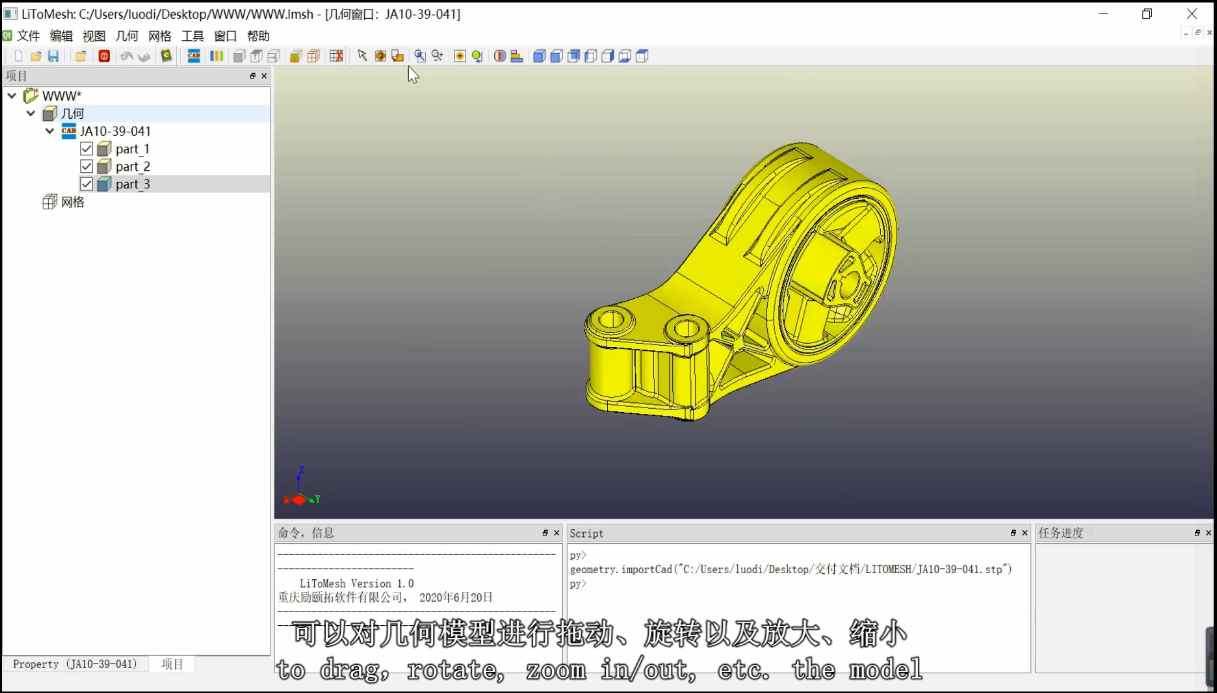This screenshot has height=693, width=1217.
Task: Collapse the JA10-39-041 CAD node
Action: pyautogui.click(x=49, y=131)
